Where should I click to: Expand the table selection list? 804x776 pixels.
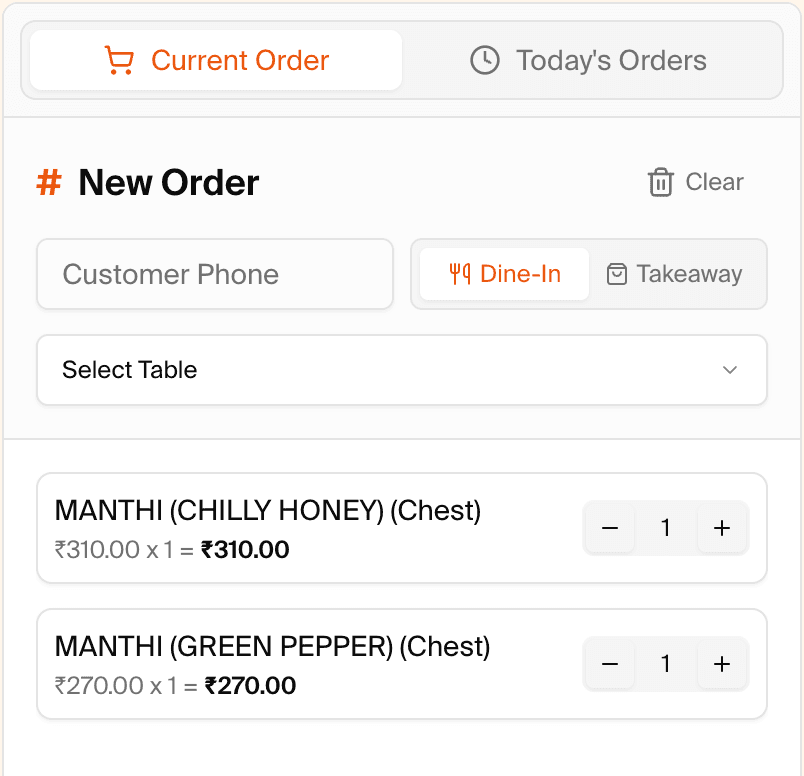tap(400, 370)
